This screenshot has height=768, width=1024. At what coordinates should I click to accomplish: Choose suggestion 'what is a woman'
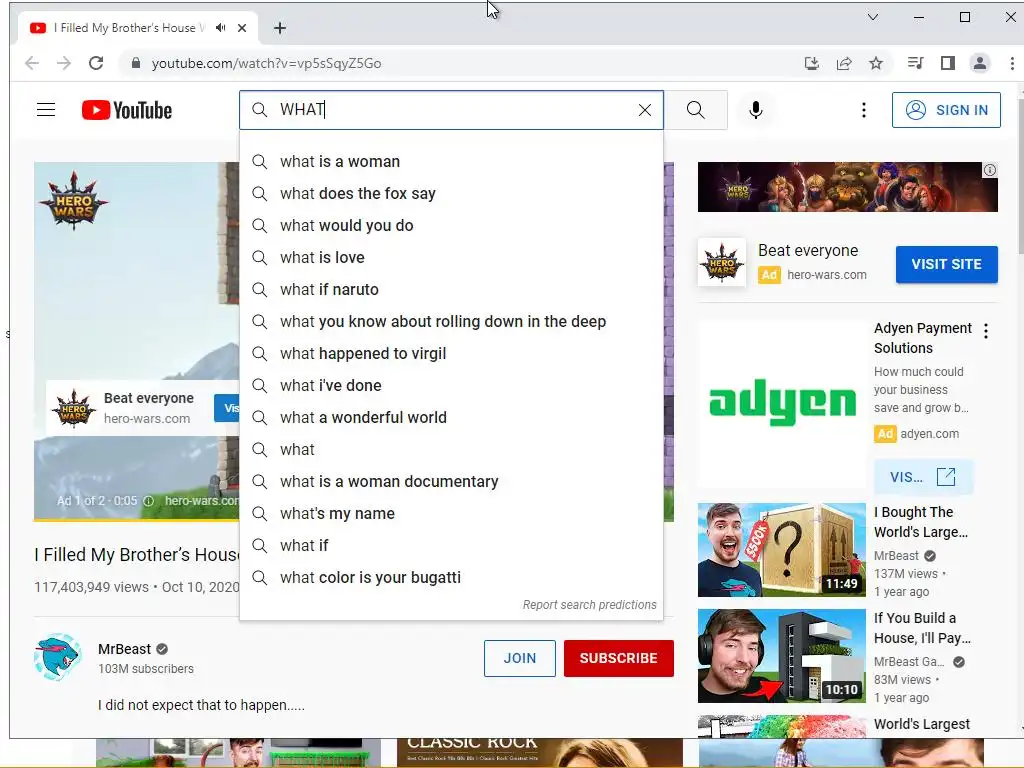(451, 161)
